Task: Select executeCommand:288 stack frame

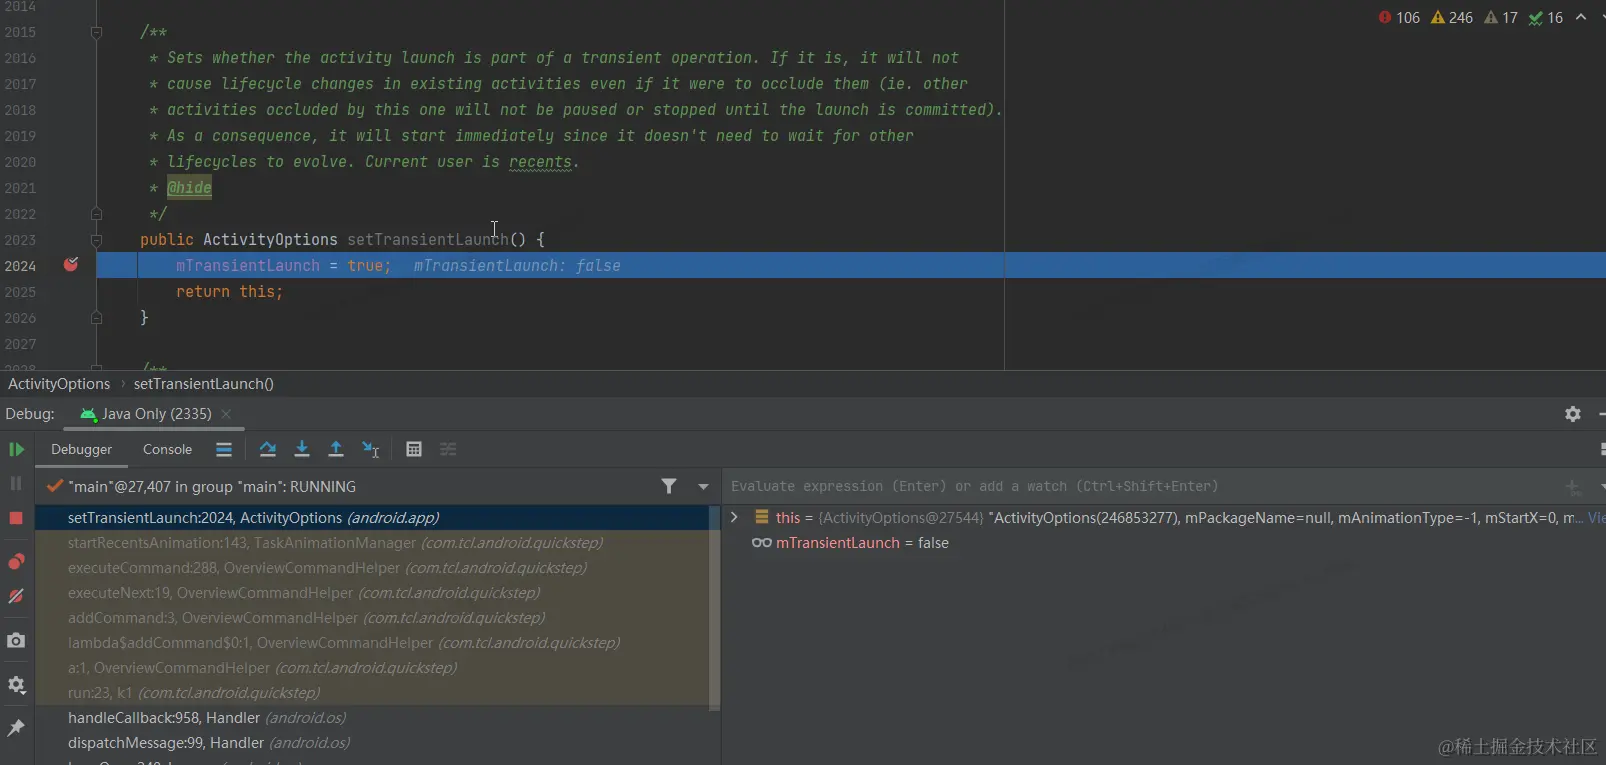Action: [372, 568]
